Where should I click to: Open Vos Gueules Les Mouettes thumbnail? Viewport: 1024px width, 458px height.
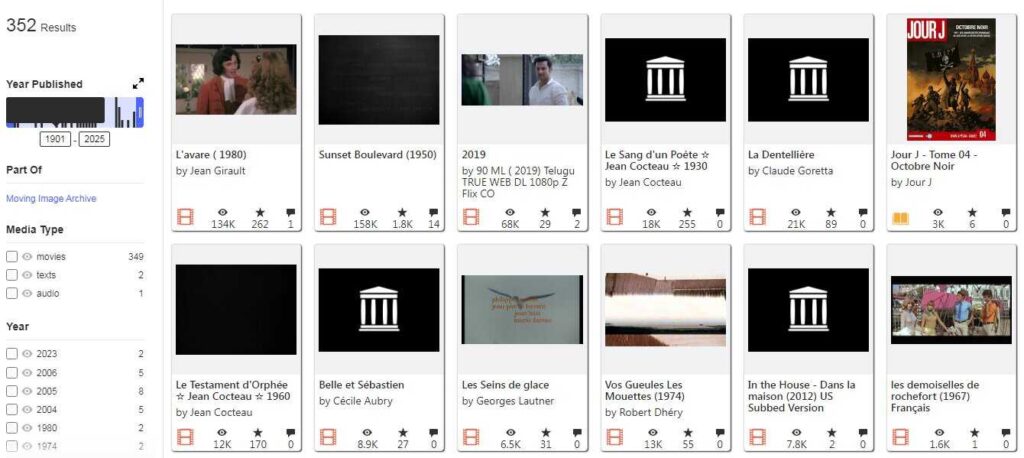click(x=665, y=310)
